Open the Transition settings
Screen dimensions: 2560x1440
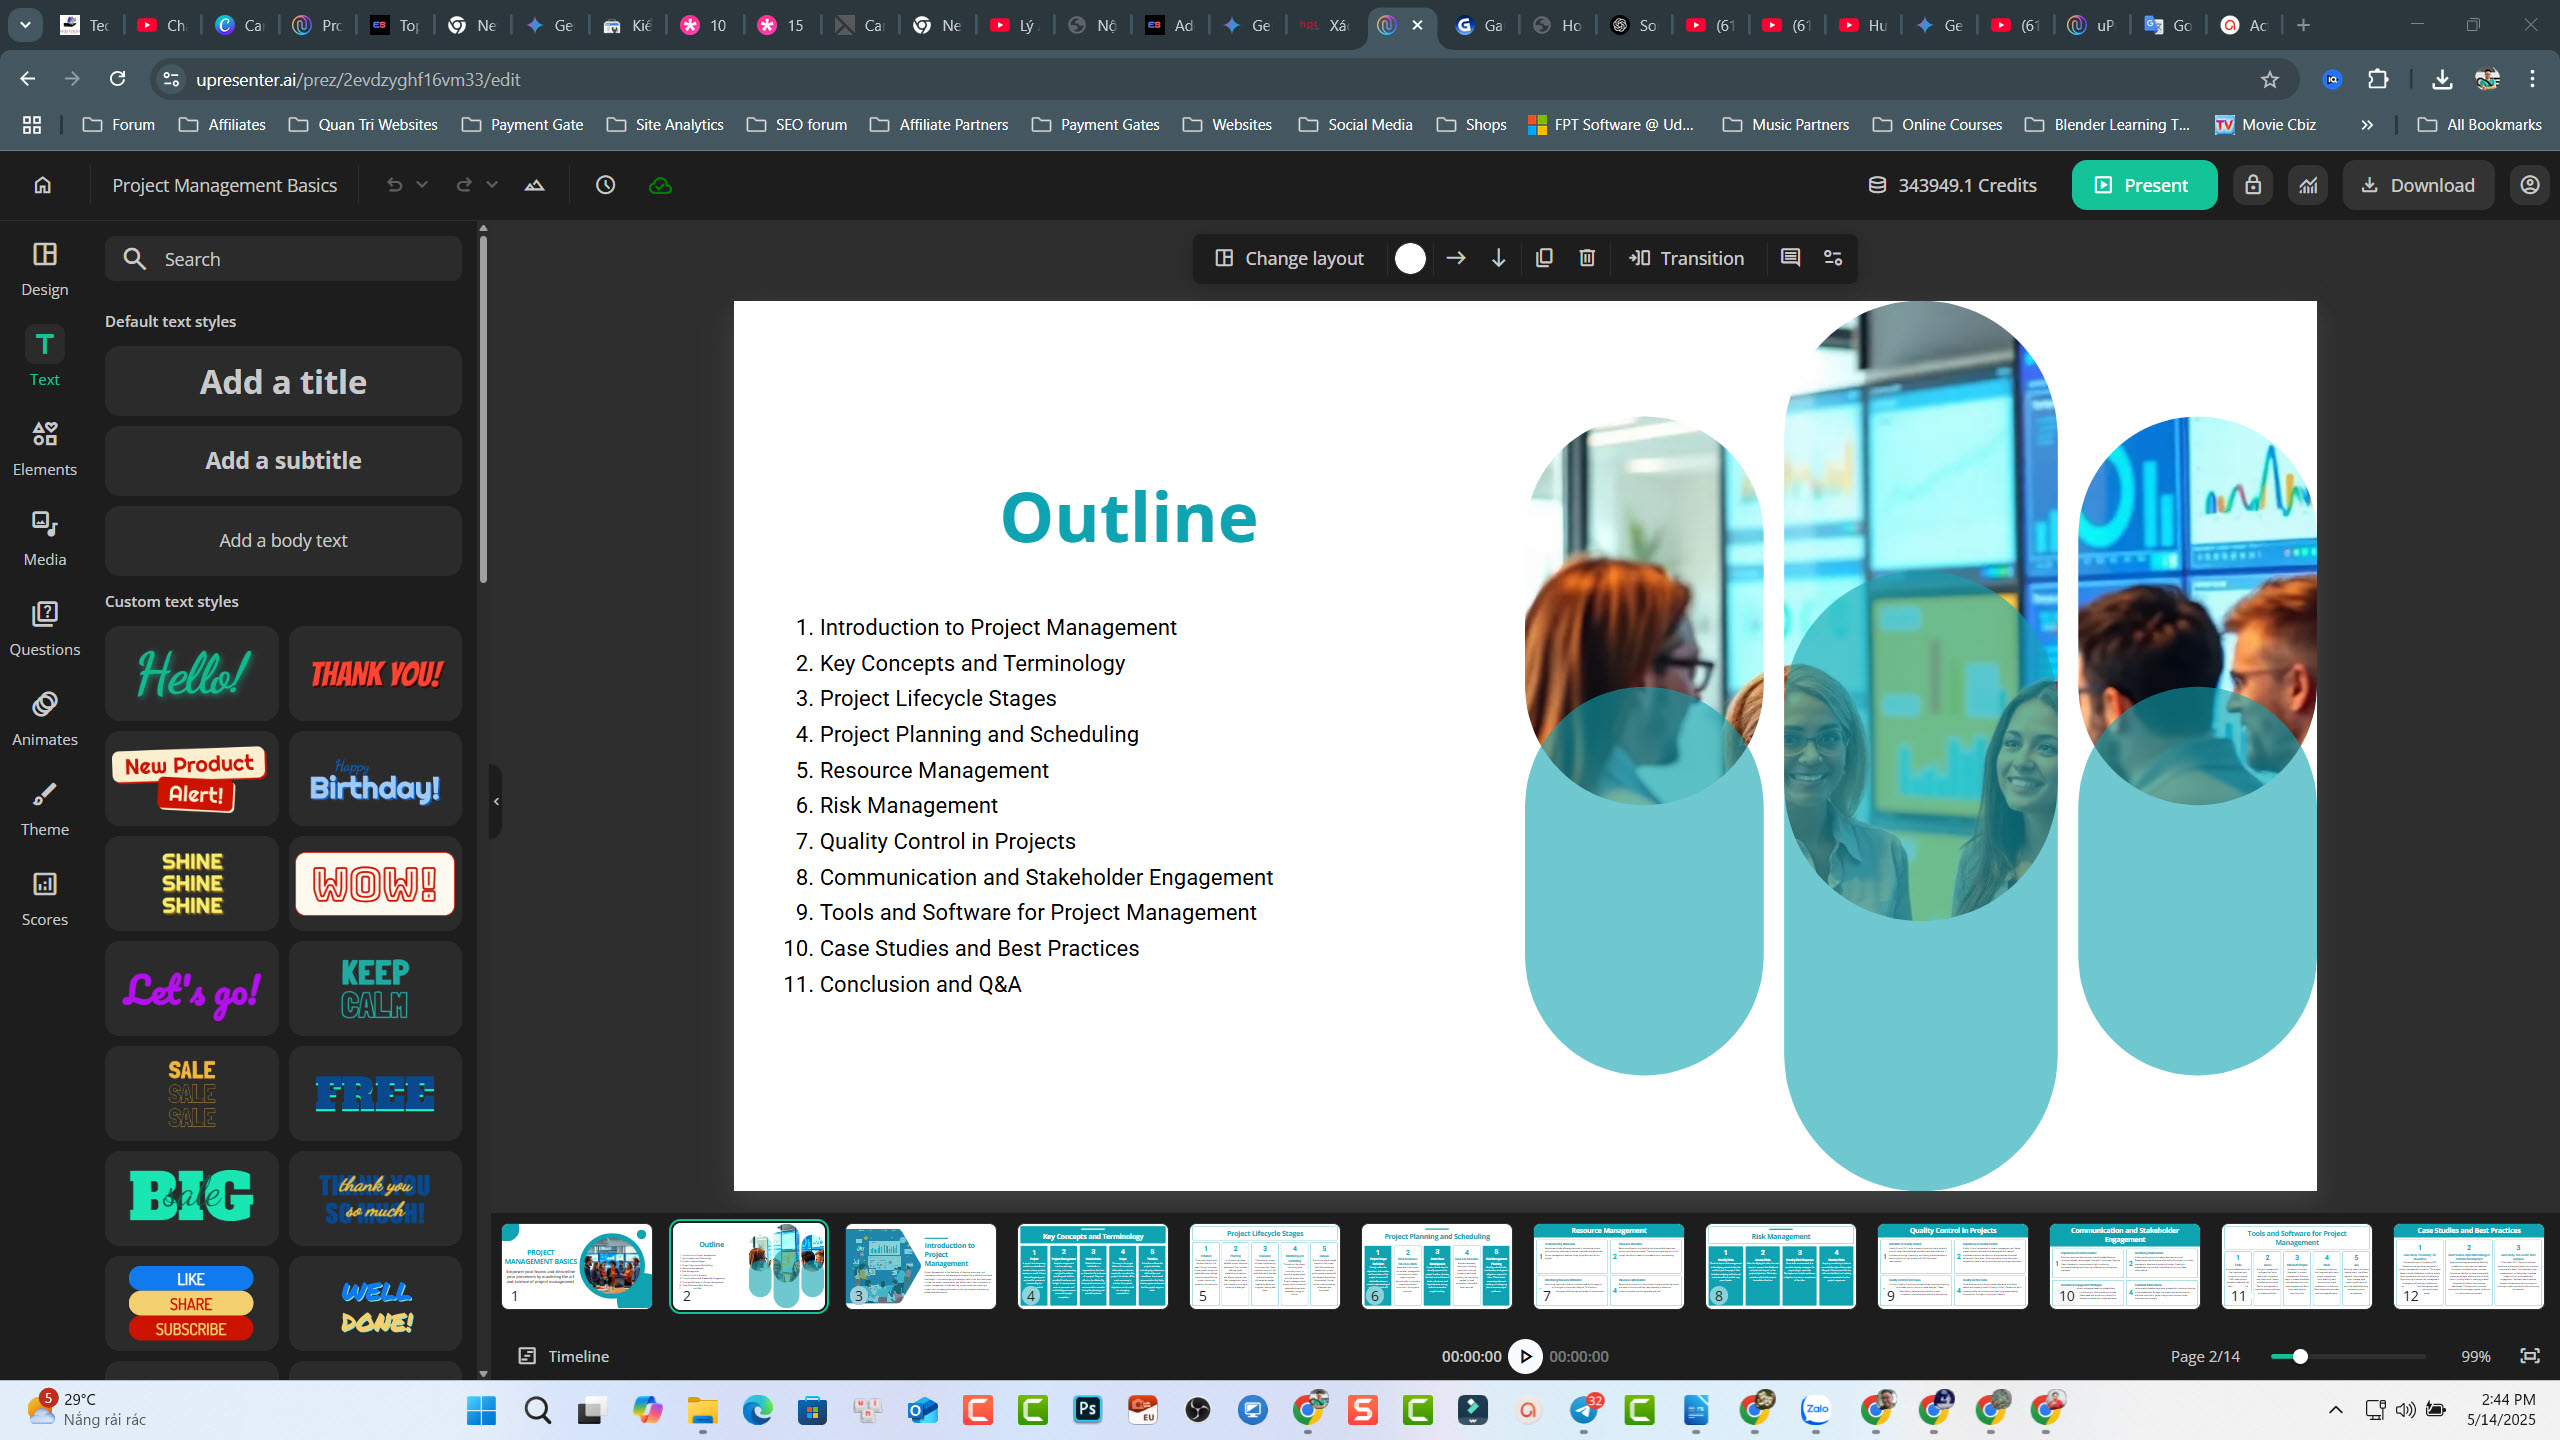tap(1685, 258)
